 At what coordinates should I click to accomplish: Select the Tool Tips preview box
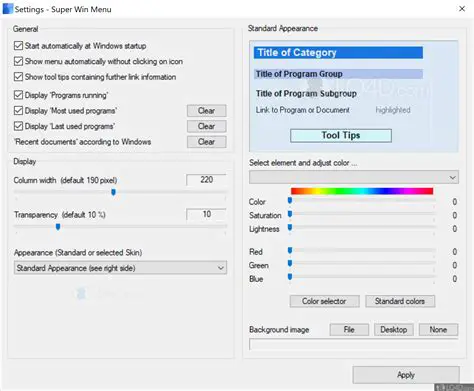pyautogui.click(x=341, y=135)
